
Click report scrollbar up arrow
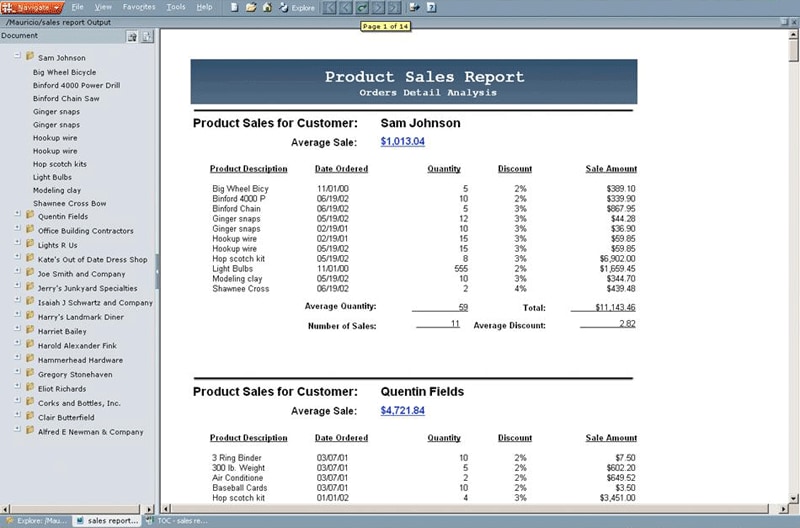tap(793, 35)
